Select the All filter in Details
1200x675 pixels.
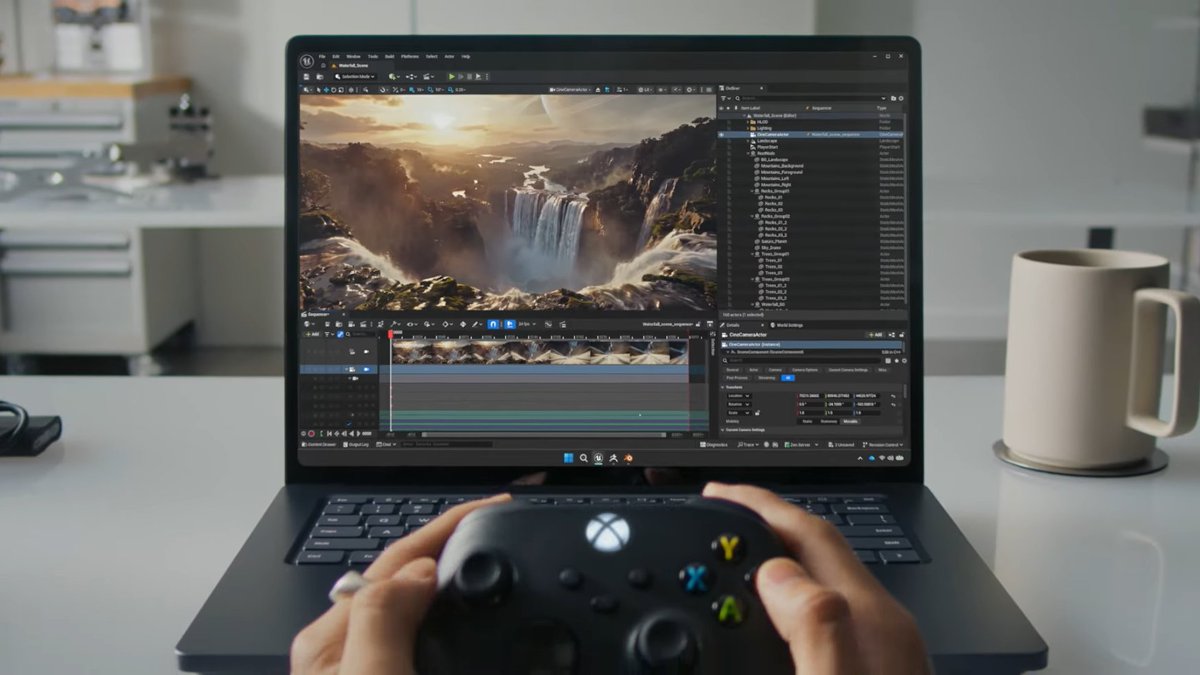pos(788,378)
